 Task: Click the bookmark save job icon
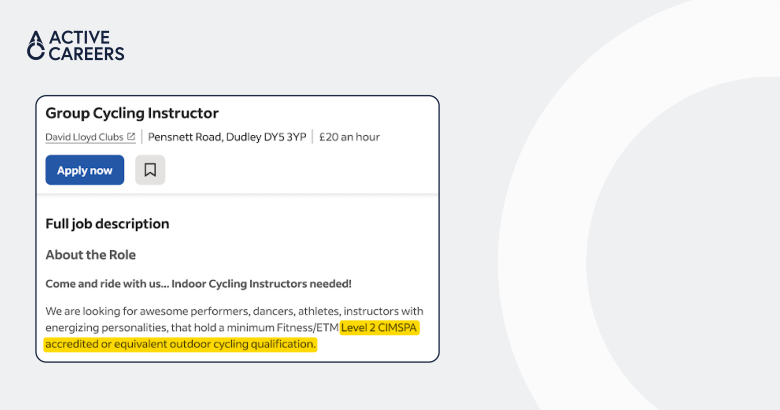150,170
